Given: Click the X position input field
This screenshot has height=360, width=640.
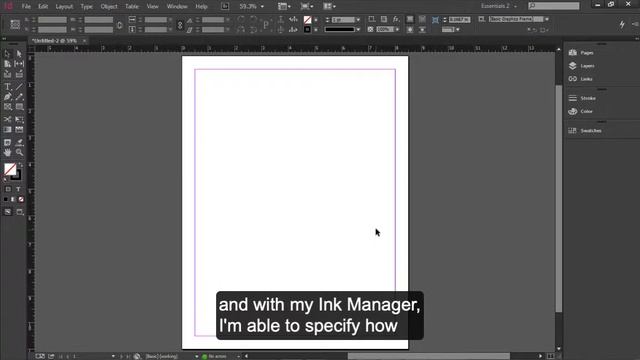Looking at the screenshot, I should [52, 20].
